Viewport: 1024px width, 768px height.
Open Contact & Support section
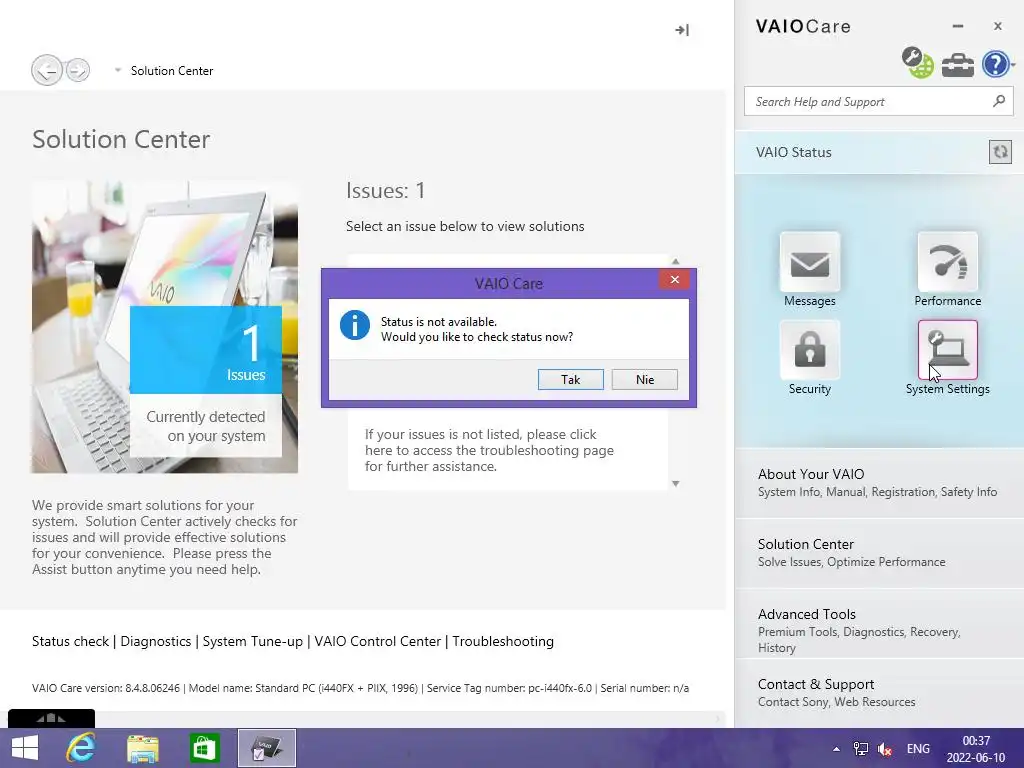(879, 692)
